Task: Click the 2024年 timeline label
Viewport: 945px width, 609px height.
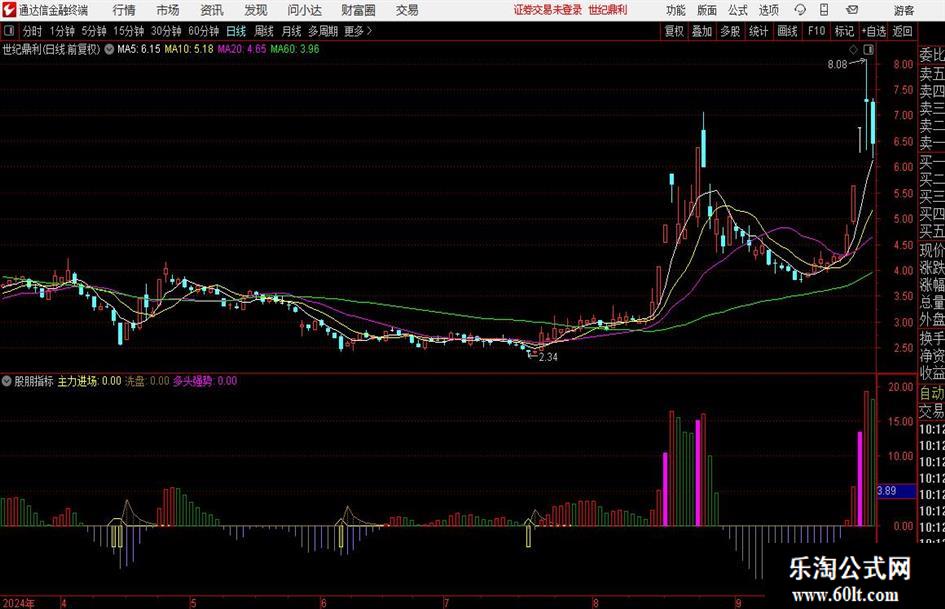Action: pyautogui.click(x=18, y=603)
